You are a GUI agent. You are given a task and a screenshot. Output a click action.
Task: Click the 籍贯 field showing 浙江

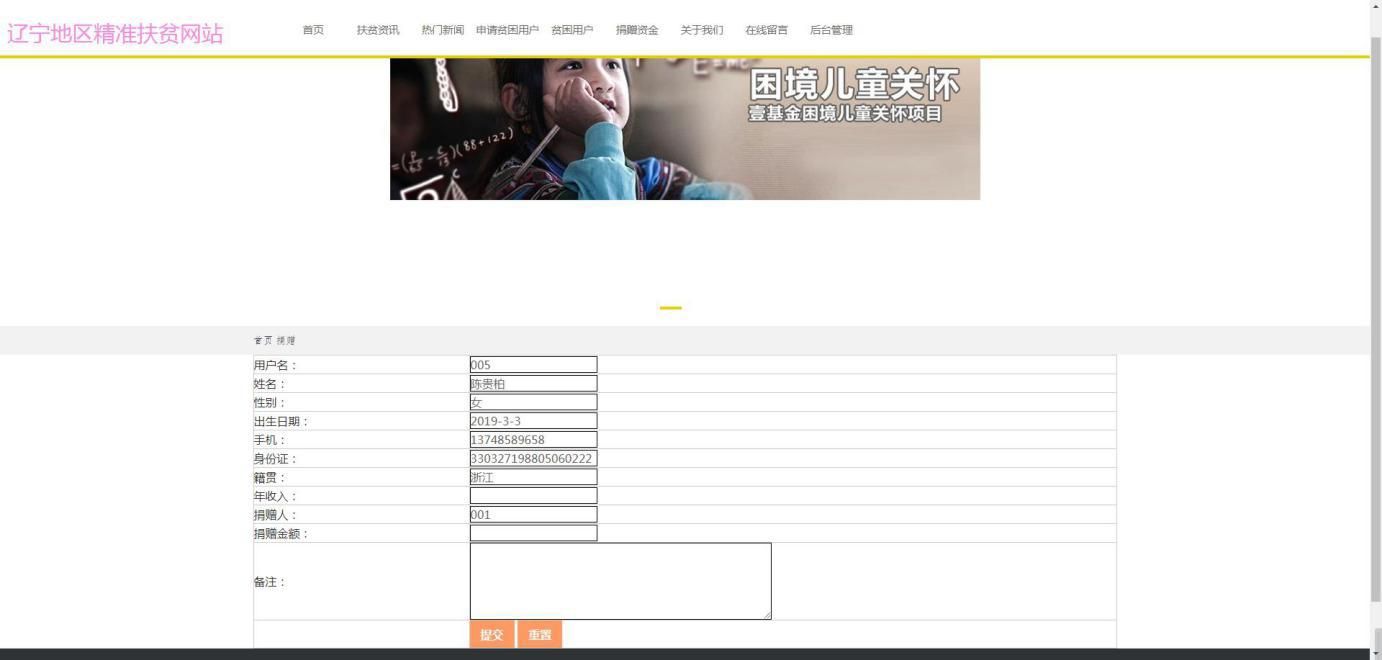coord(533,477)
